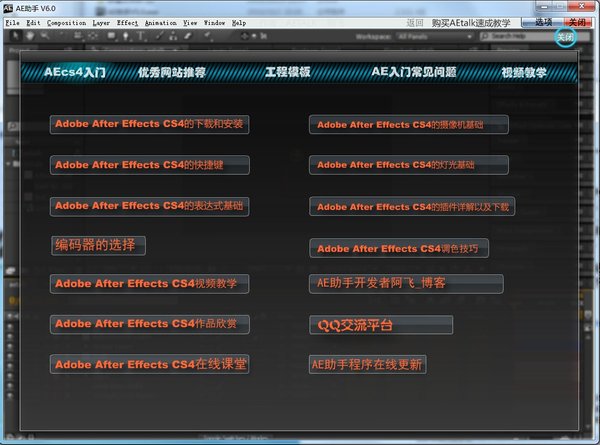
Task: Switch to the 优秀网站推荐 tab
Action: [172, 72]
